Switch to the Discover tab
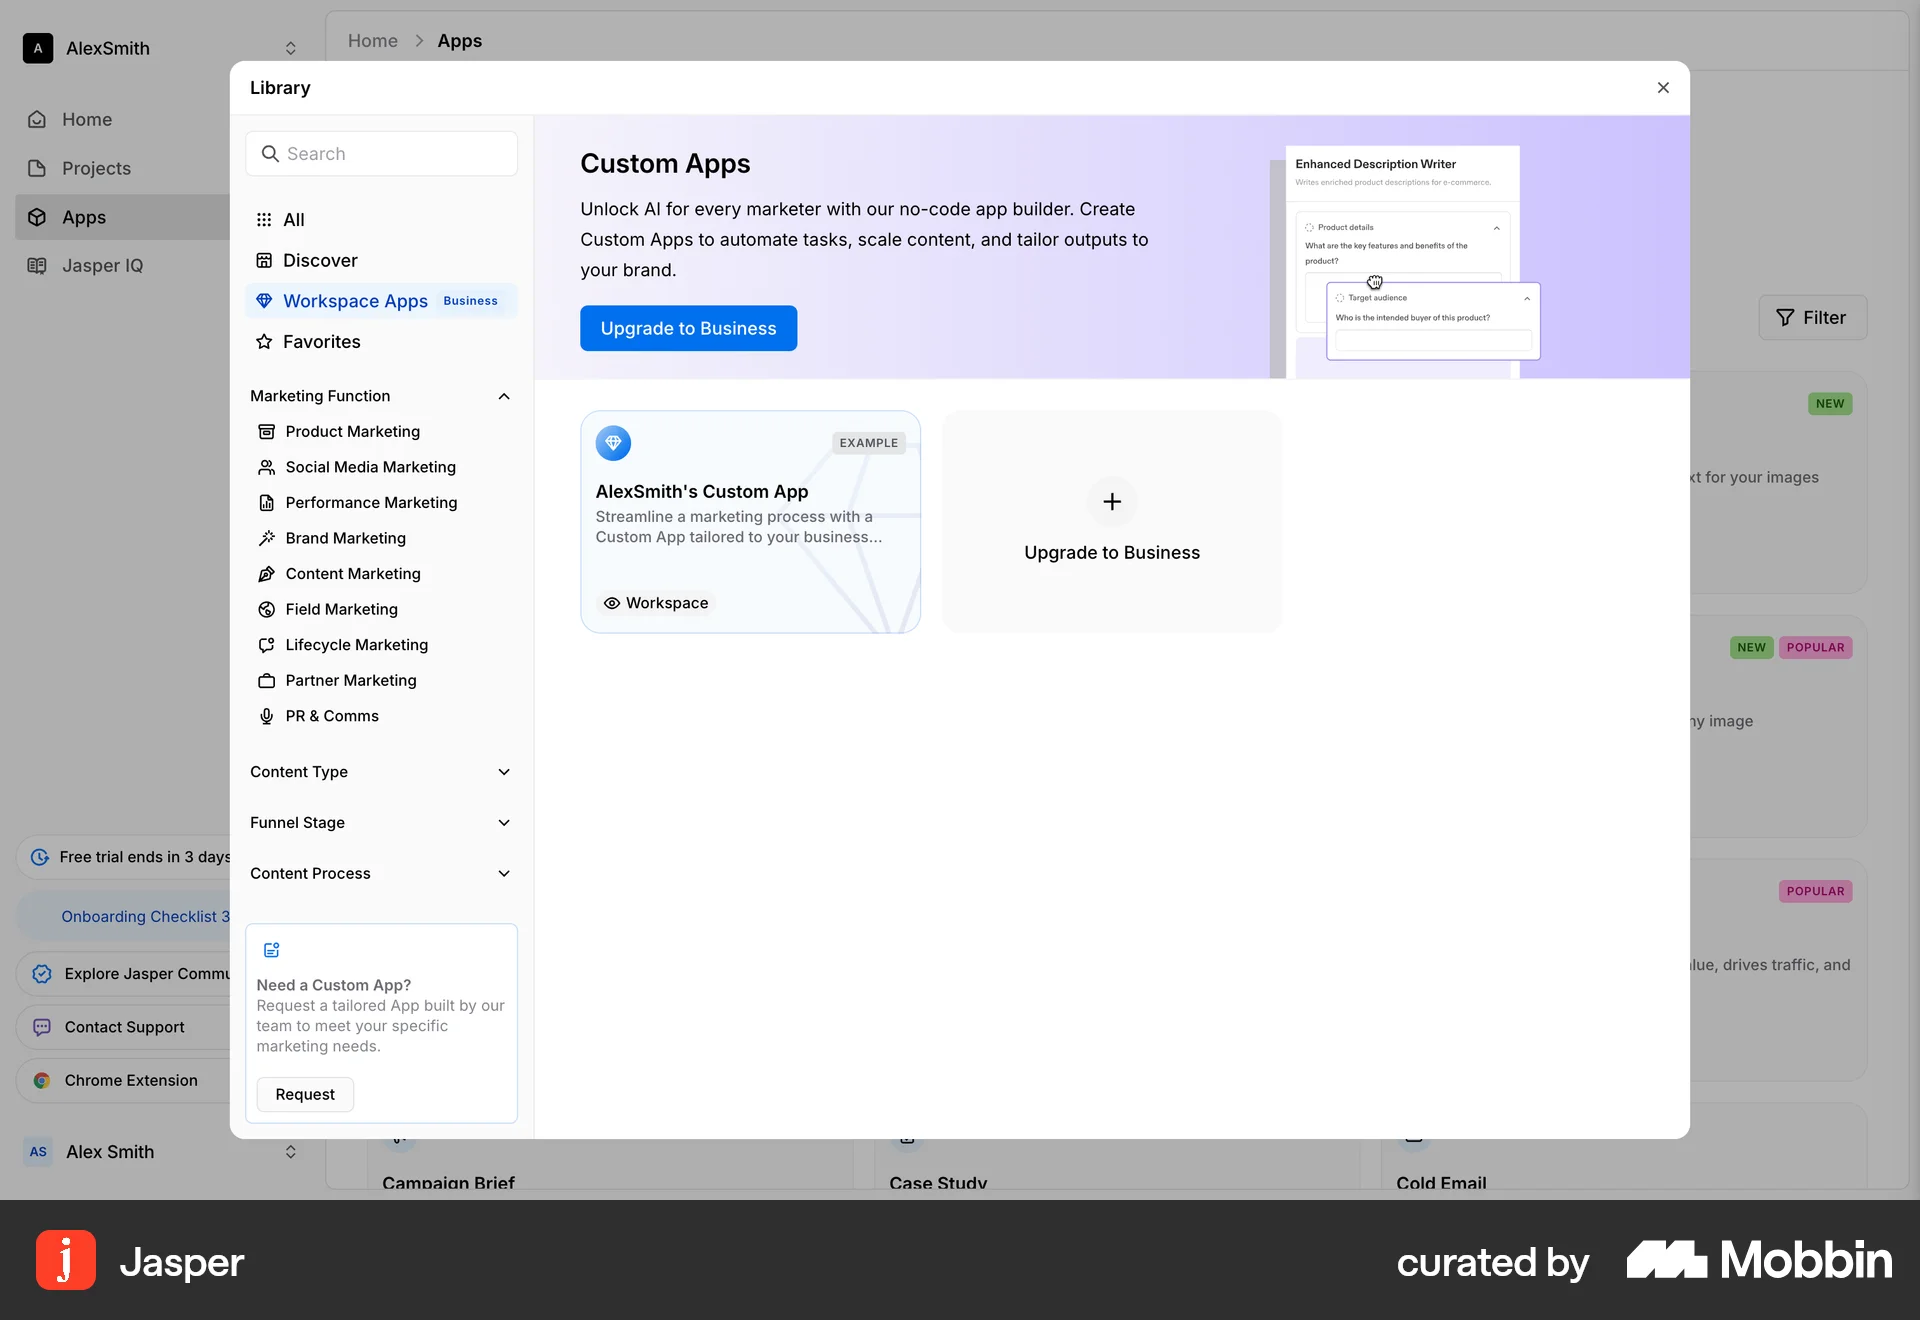1920x1320 pixels. tap(320, 260)
